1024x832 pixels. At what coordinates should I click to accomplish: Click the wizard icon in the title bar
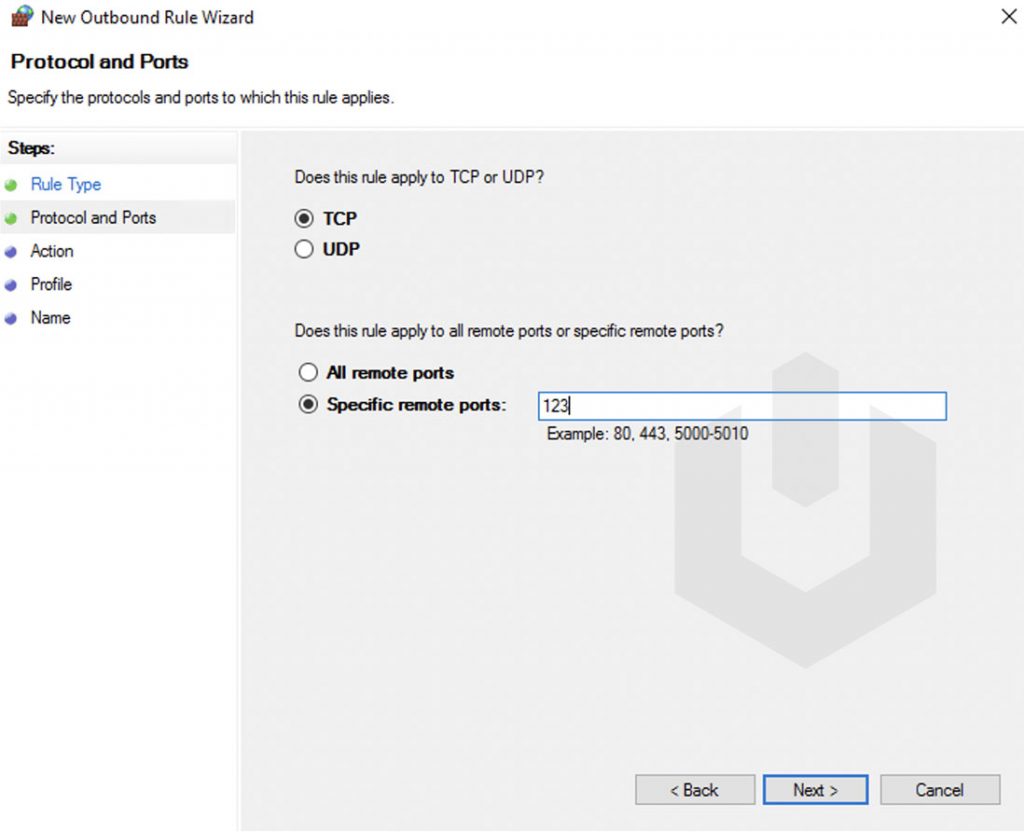pyautogui.click(x=21, y=17)
